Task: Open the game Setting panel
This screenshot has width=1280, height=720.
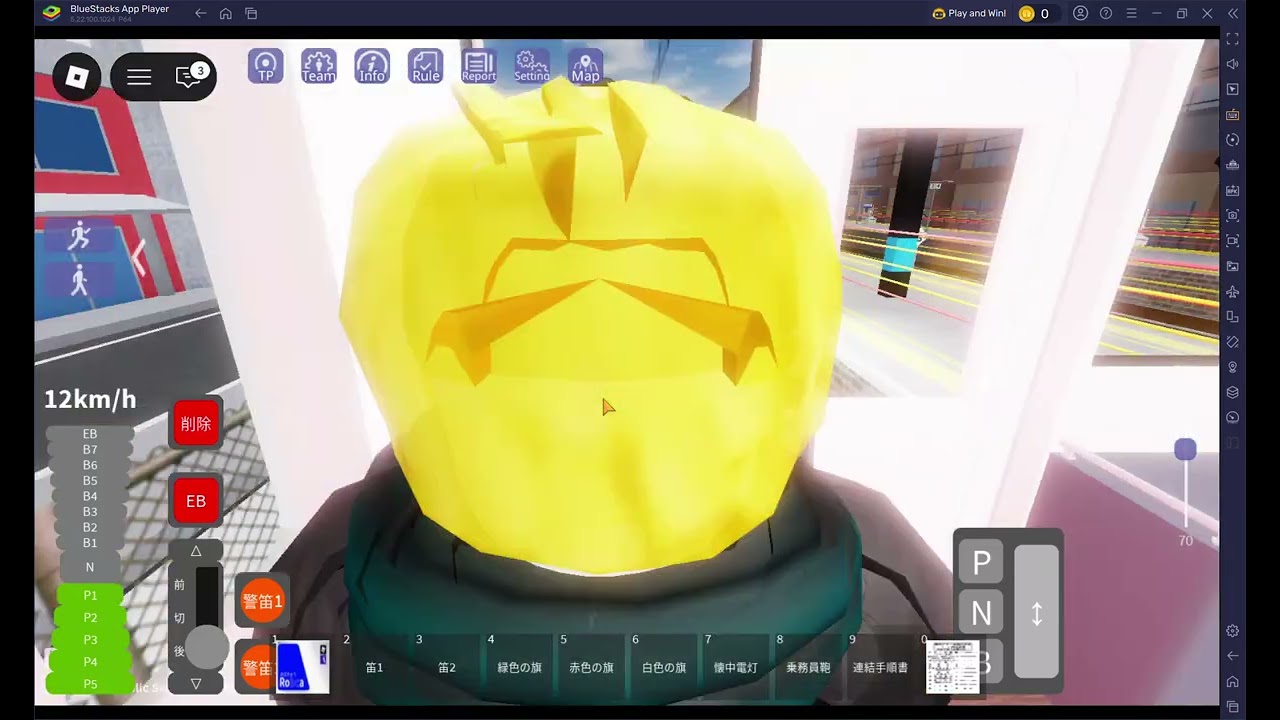Action: pyautogui.click(x=532, y=66)
